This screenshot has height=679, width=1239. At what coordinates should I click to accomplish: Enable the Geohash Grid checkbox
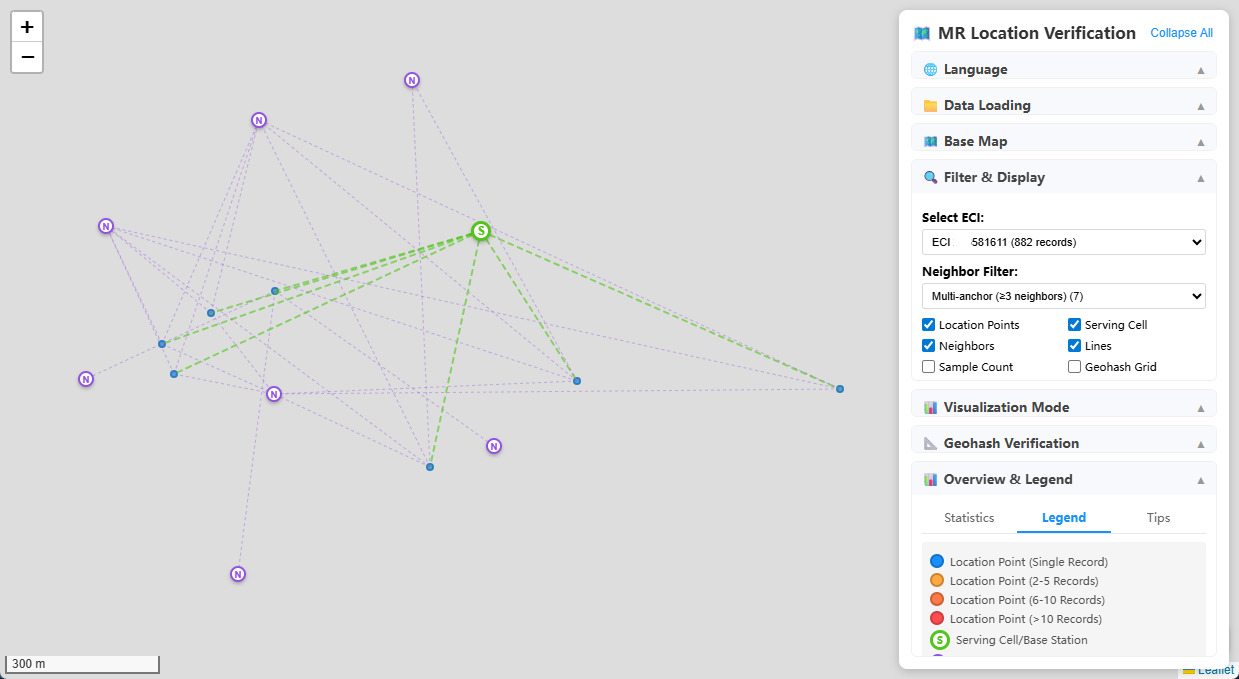pyautogui.click(x=1074, y=367)
